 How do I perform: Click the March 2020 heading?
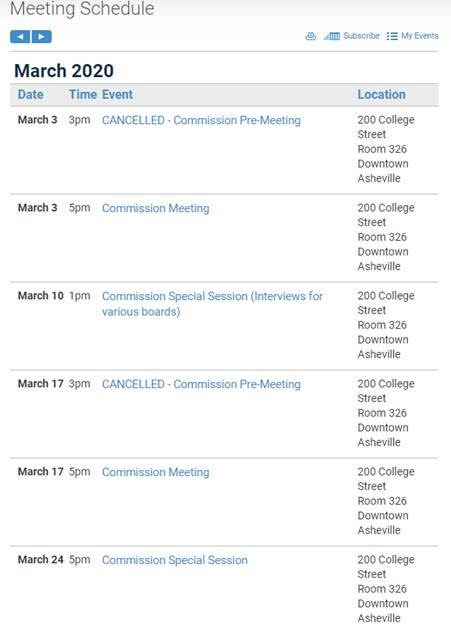64,71
